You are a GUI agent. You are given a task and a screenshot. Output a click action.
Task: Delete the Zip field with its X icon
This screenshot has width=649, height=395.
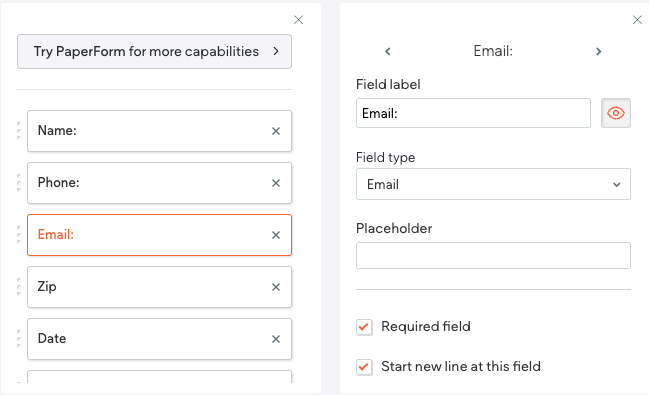pyautogui.click(x=276, y=287)
